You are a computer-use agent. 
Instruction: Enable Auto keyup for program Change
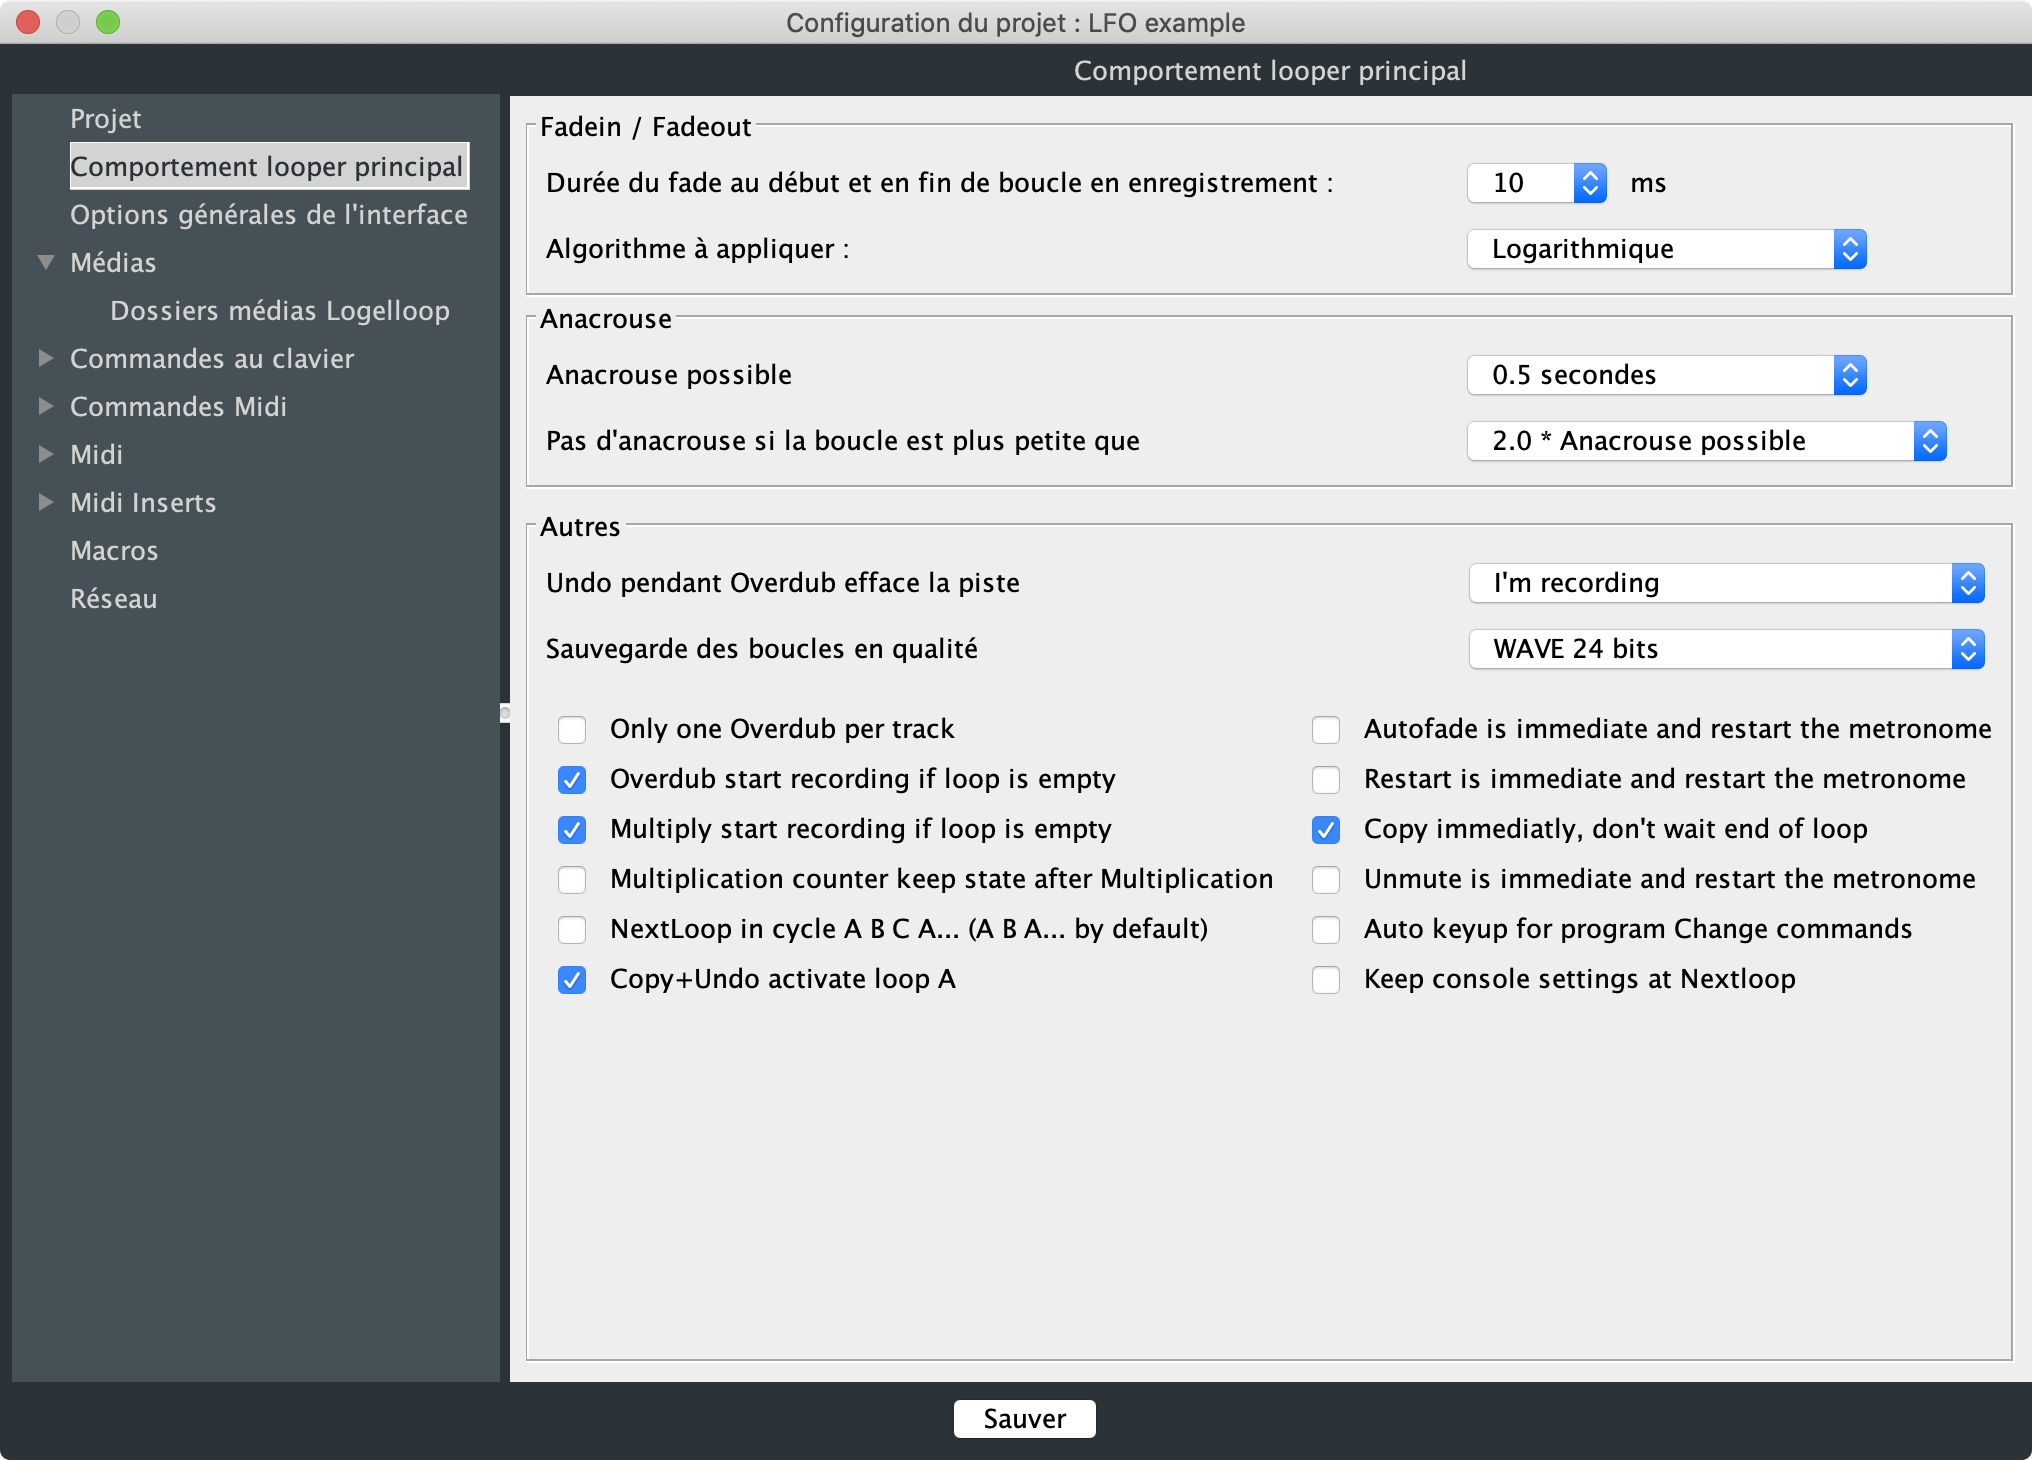(1326, 930)
